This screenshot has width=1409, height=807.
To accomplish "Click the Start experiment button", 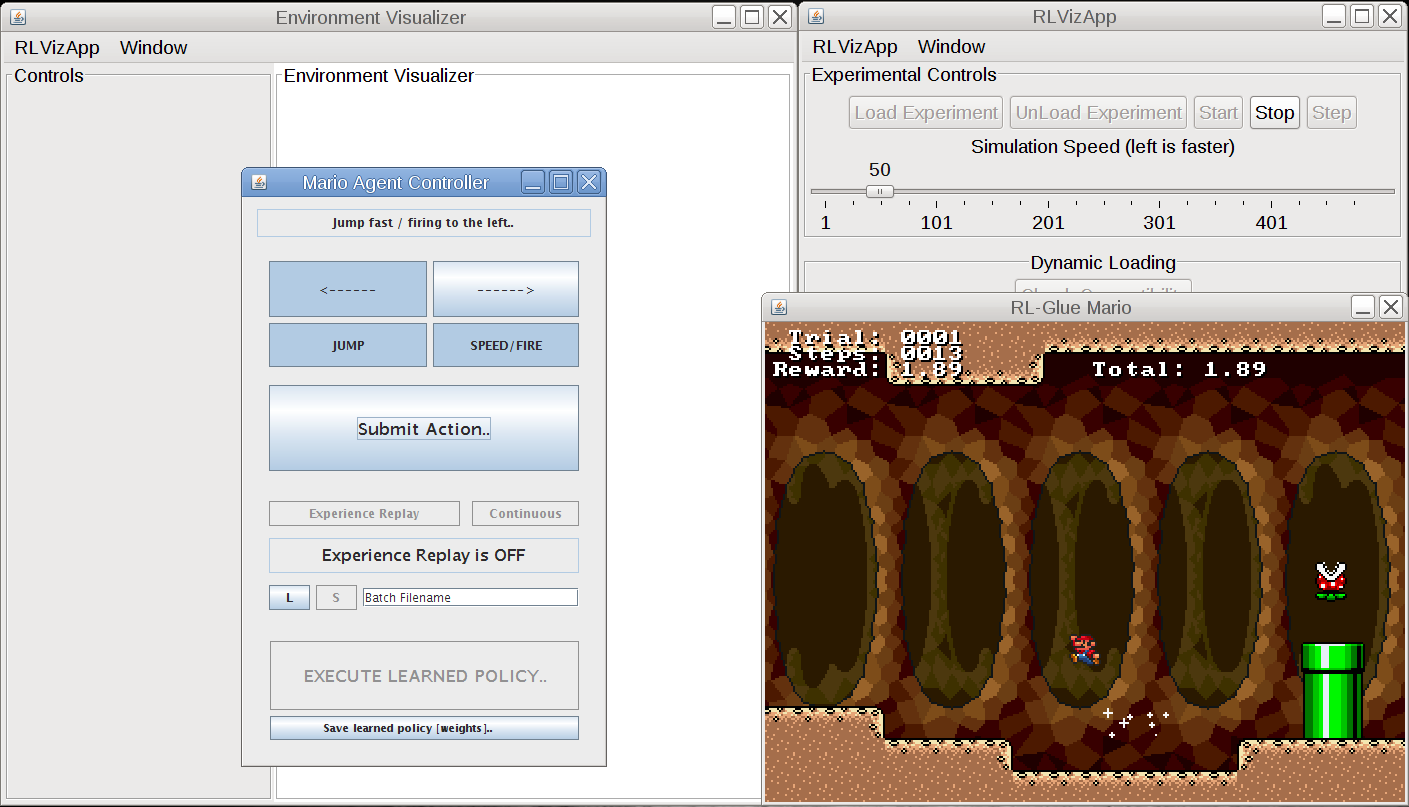I will (x=1218, y=112).
